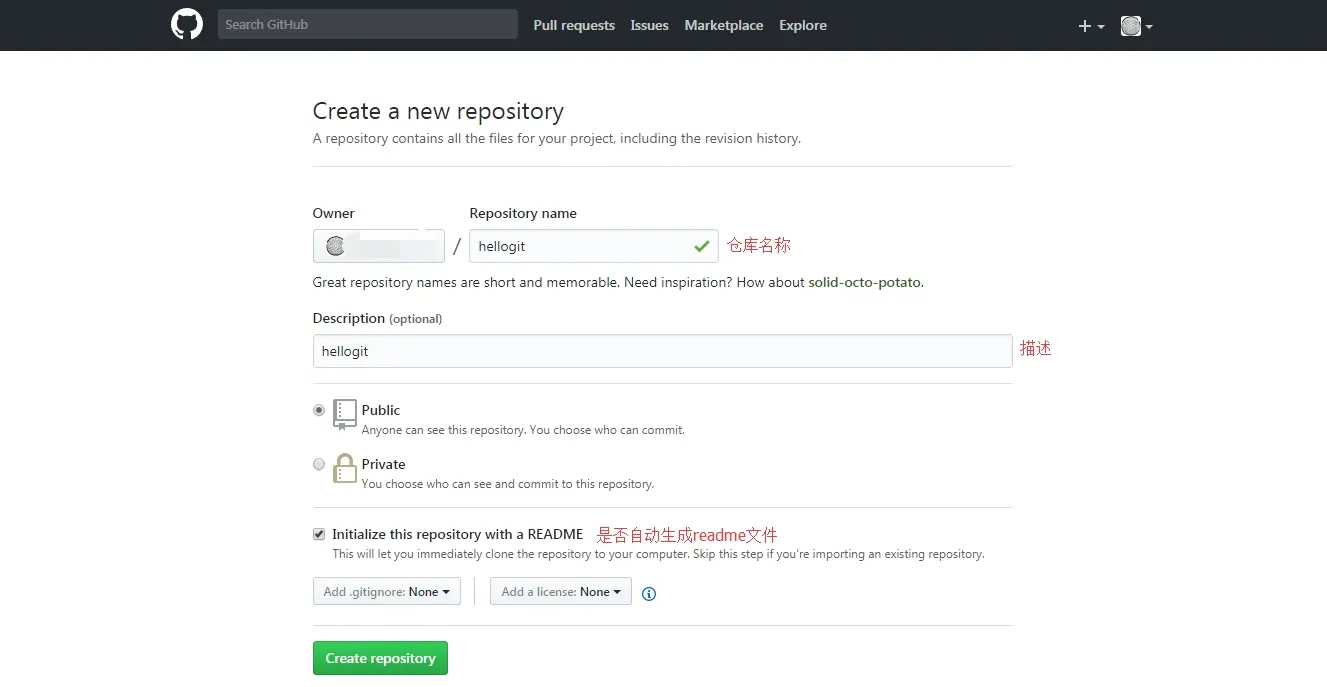Open the Add a license dropdown
Image resolution: width=1327 pixels, height=687 pixels.
[561, 592]
